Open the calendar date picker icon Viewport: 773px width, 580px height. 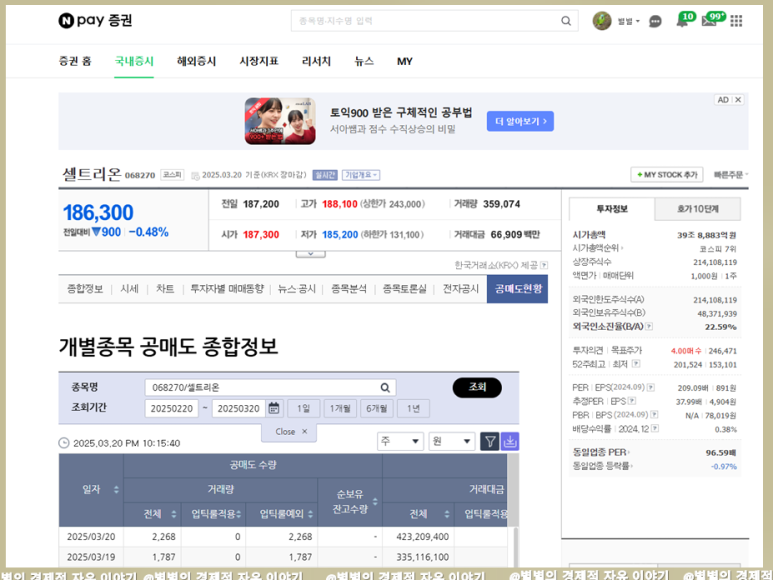[x=274, y=408]
